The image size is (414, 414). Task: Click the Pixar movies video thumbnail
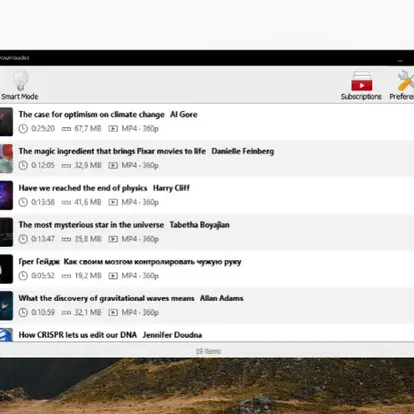pos(6,158)
